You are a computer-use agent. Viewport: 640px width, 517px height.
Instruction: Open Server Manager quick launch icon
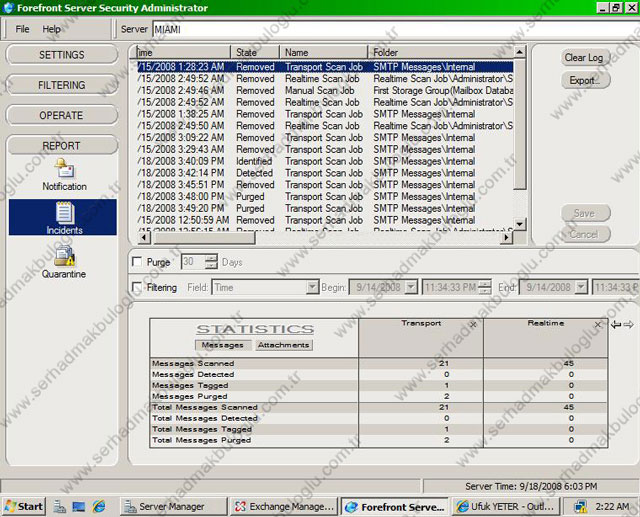coord(60,507)
